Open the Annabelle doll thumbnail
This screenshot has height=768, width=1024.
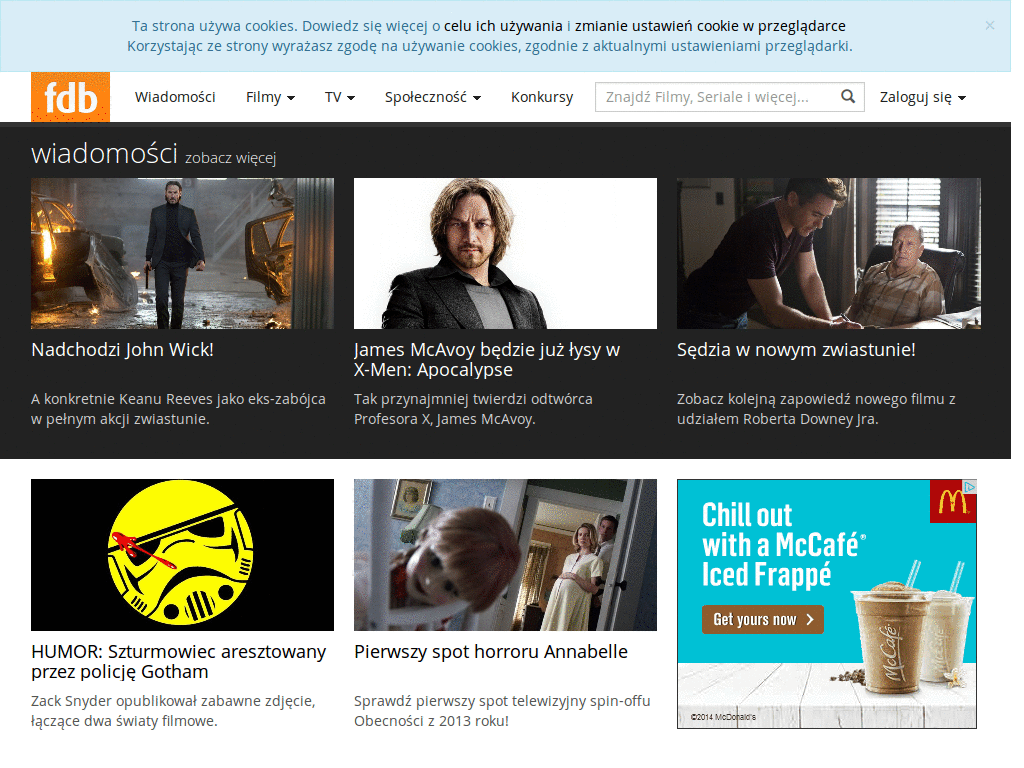click(505, 555)
